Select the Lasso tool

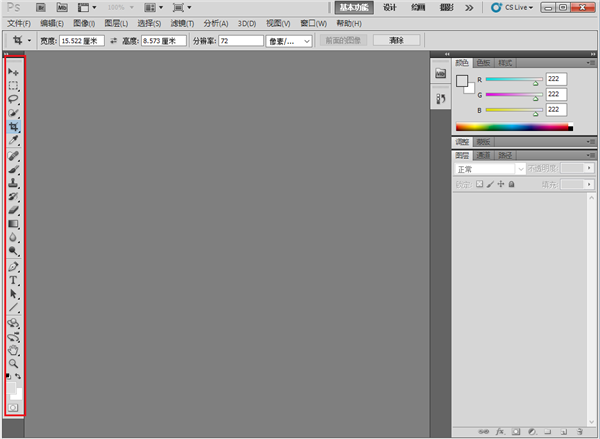(14, 100)
